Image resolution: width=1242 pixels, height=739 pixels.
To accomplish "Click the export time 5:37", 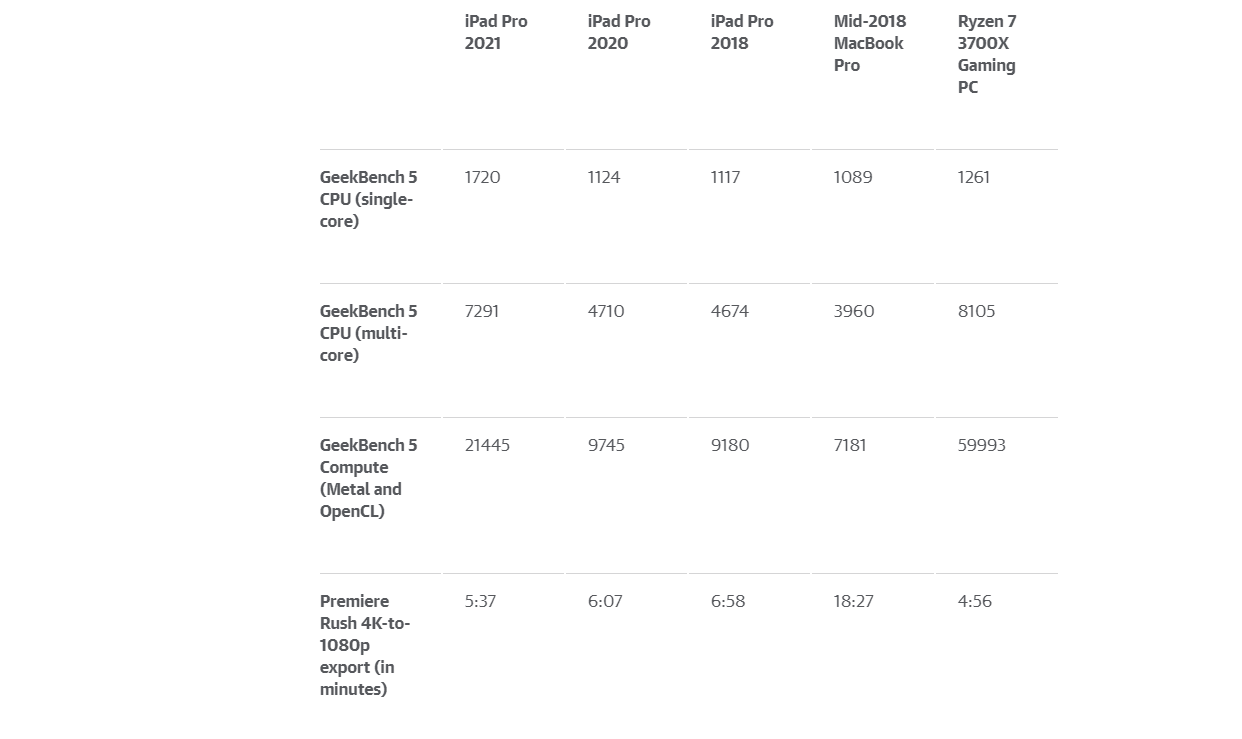I will [x=480, y=601].
